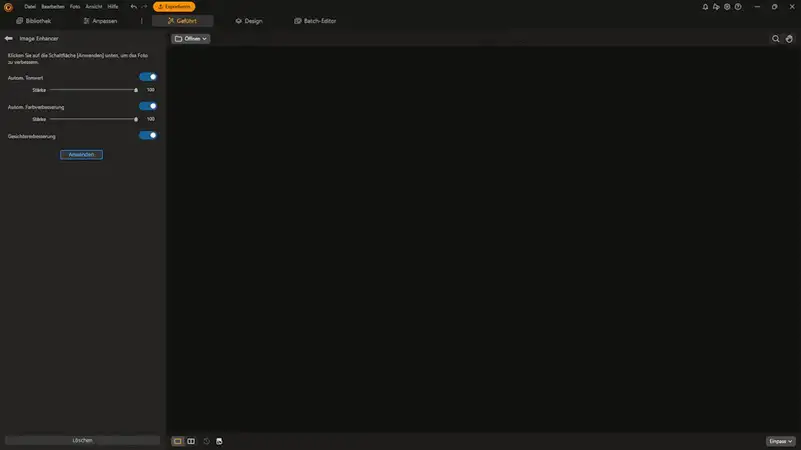
Task: Undo the last action
Action: pyautogui.click(x=133, y=7)
